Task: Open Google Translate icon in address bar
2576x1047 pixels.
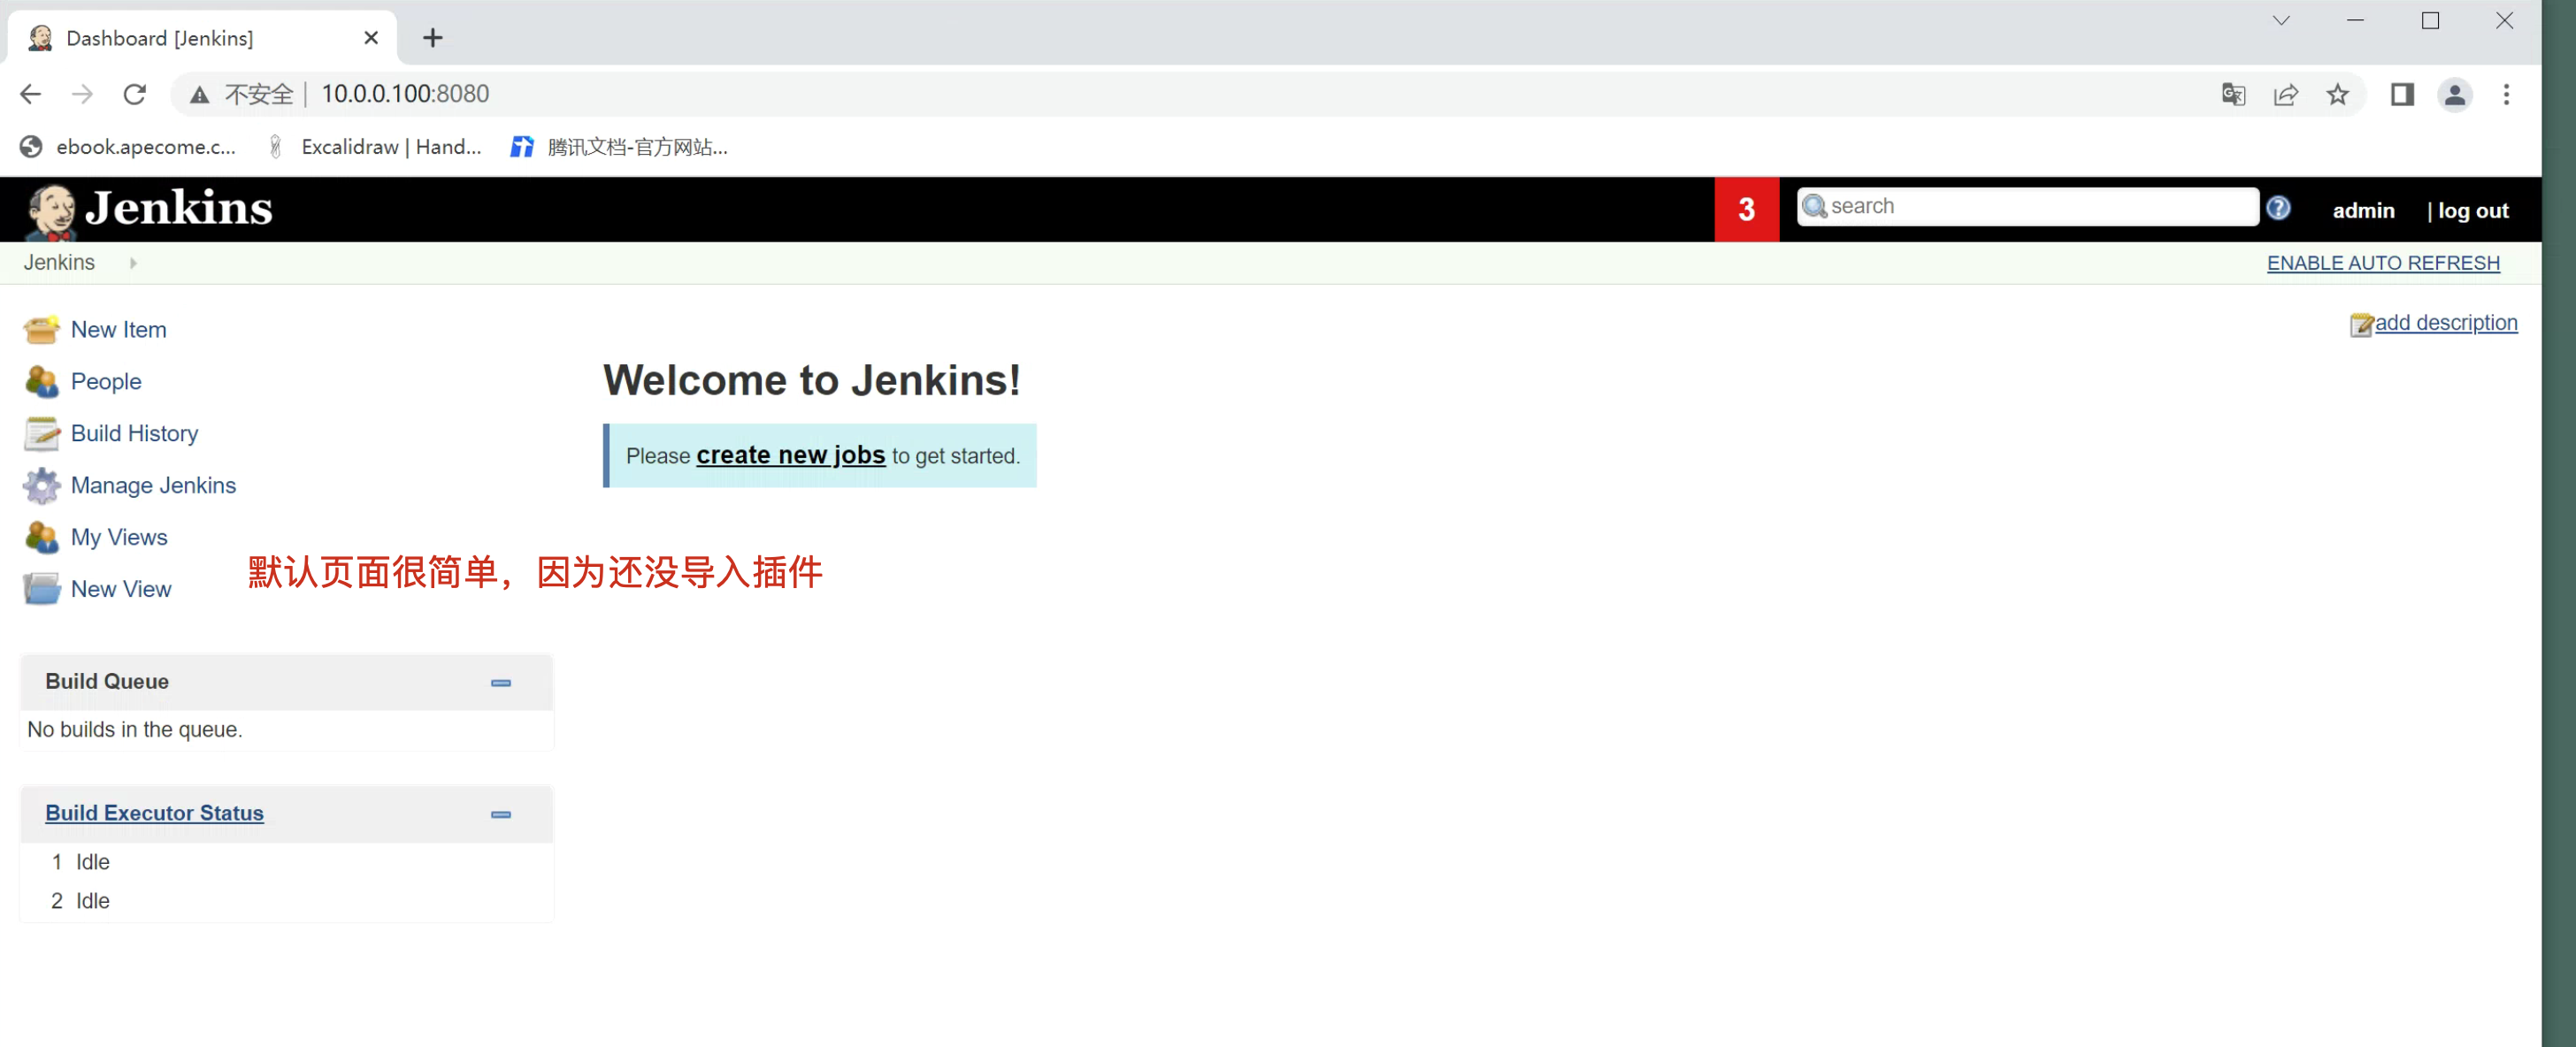Action: pyautogui.click(x=2232, y=94)
